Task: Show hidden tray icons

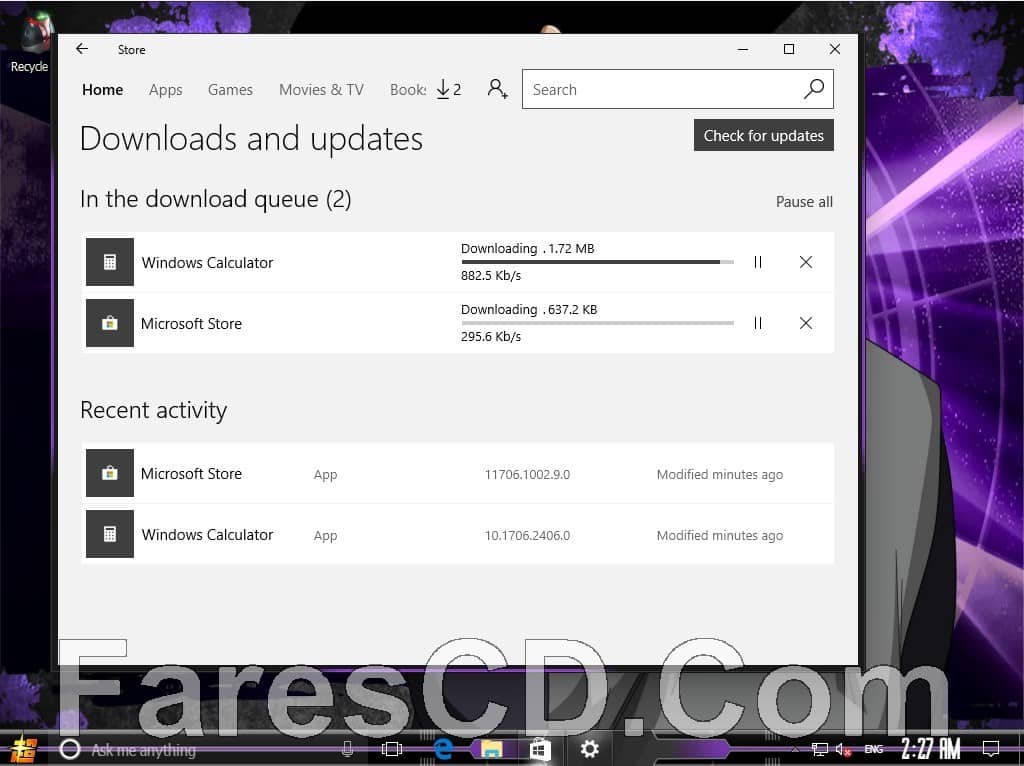Action: point(795,749)
